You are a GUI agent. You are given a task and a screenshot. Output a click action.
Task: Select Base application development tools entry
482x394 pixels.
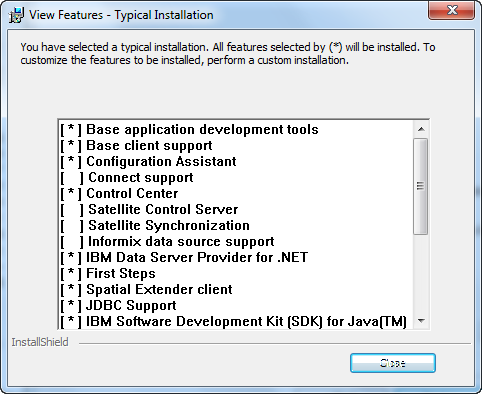coord(189,130)
